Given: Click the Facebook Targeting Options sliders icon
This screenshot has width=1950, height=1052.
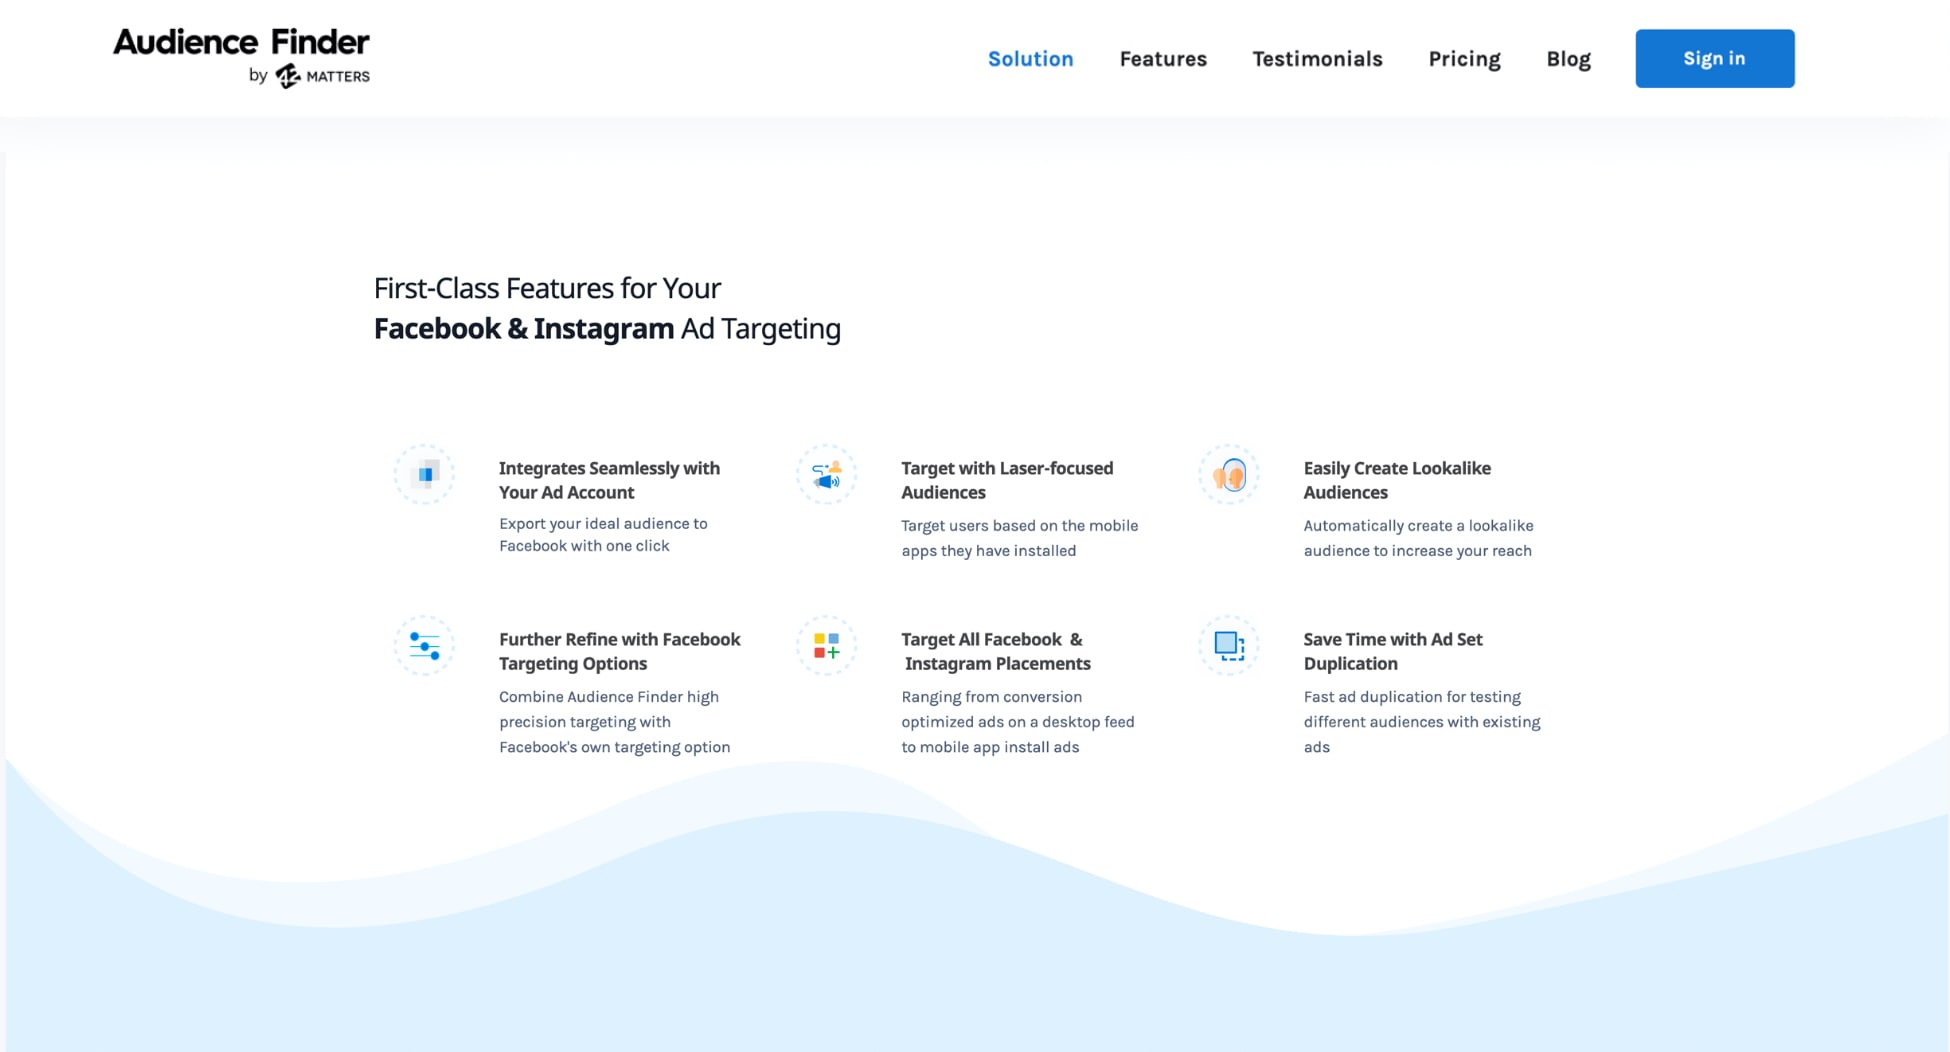Looking at the screenshot, I should point(425,645).
